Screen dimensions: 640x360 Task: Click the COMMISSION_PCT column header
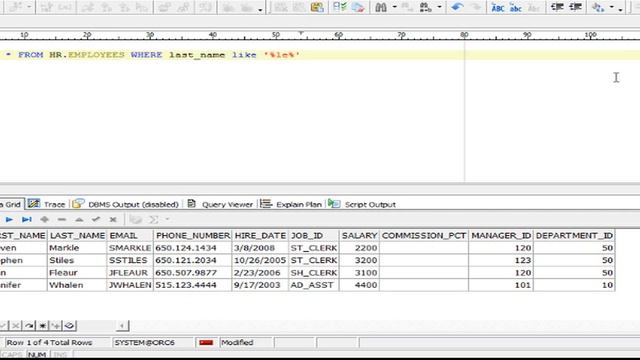click(424, 236)
